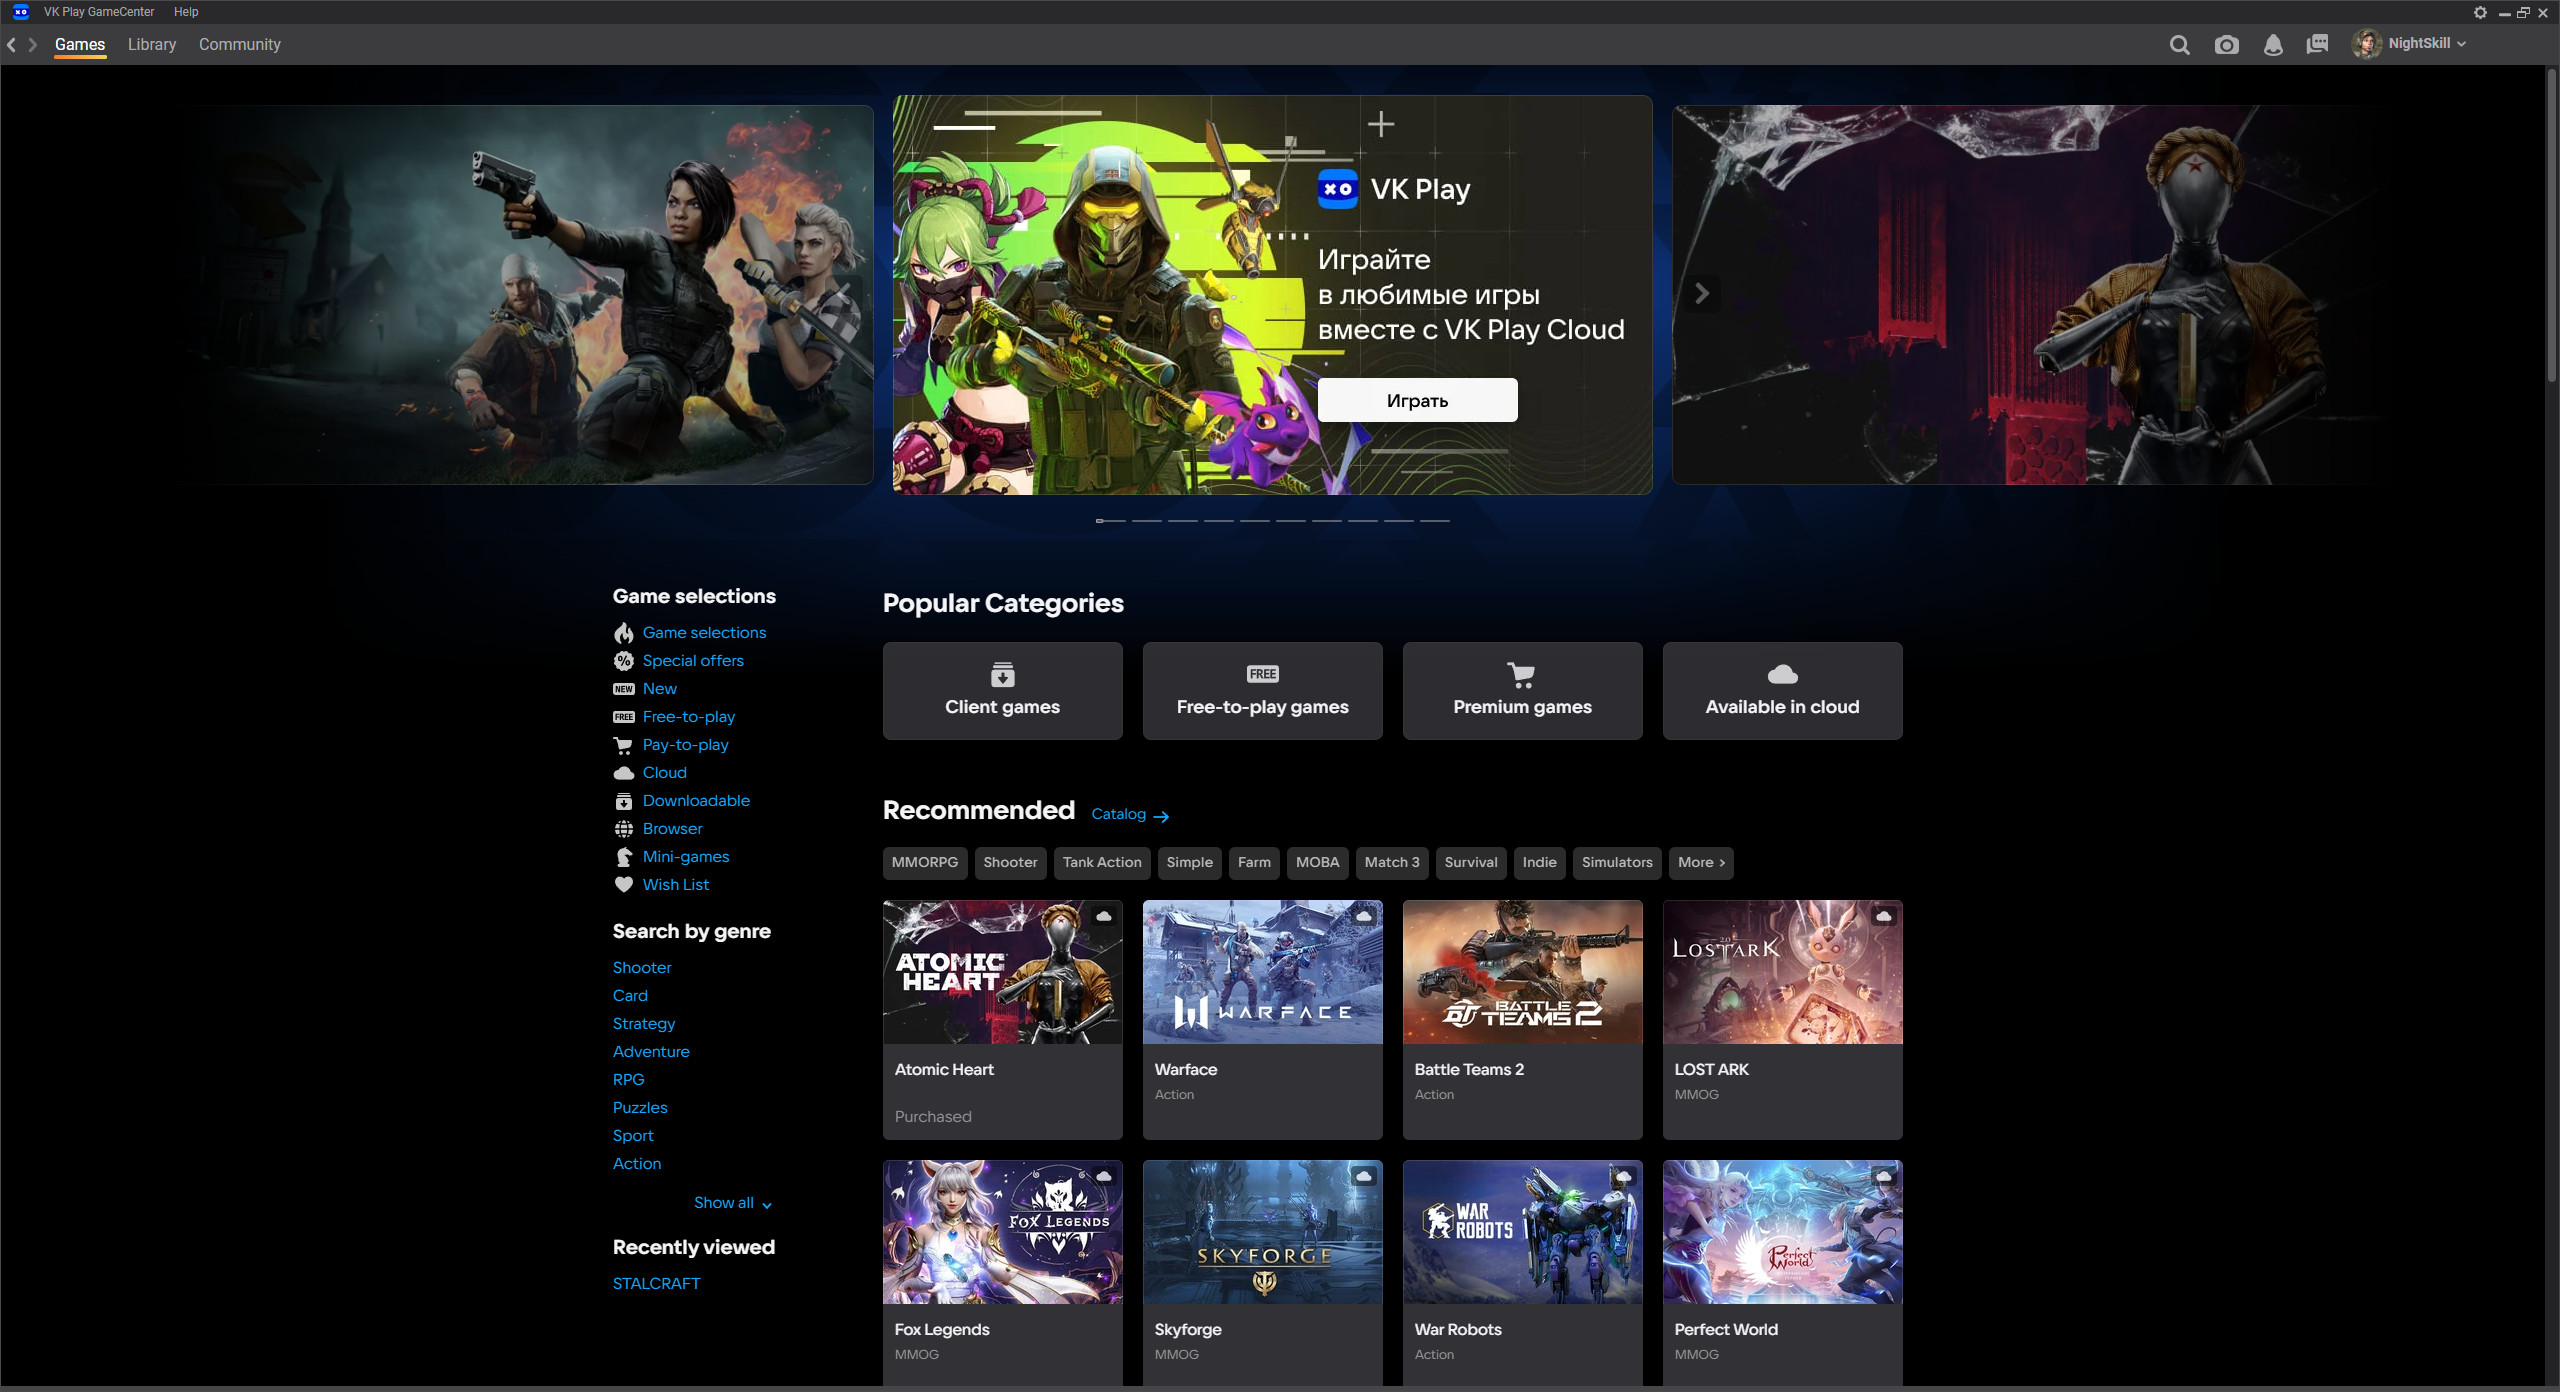Switch to the Library tab
This screenshot has height=1392, width=2560.
(x=152, y=45)
